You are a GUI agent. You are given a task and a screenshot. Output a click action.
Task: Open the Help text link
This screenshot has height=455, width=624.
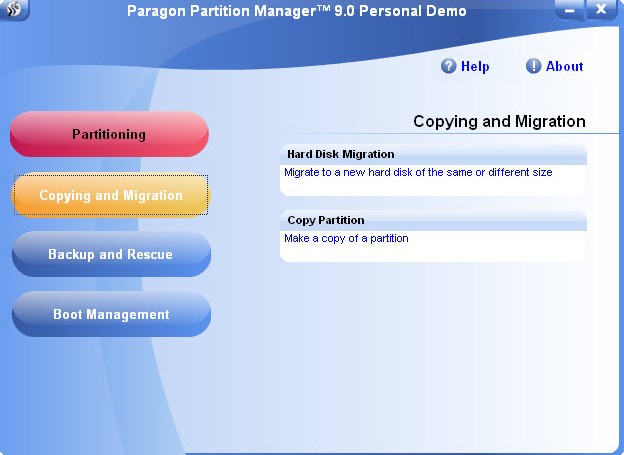(x=475, y=67)
